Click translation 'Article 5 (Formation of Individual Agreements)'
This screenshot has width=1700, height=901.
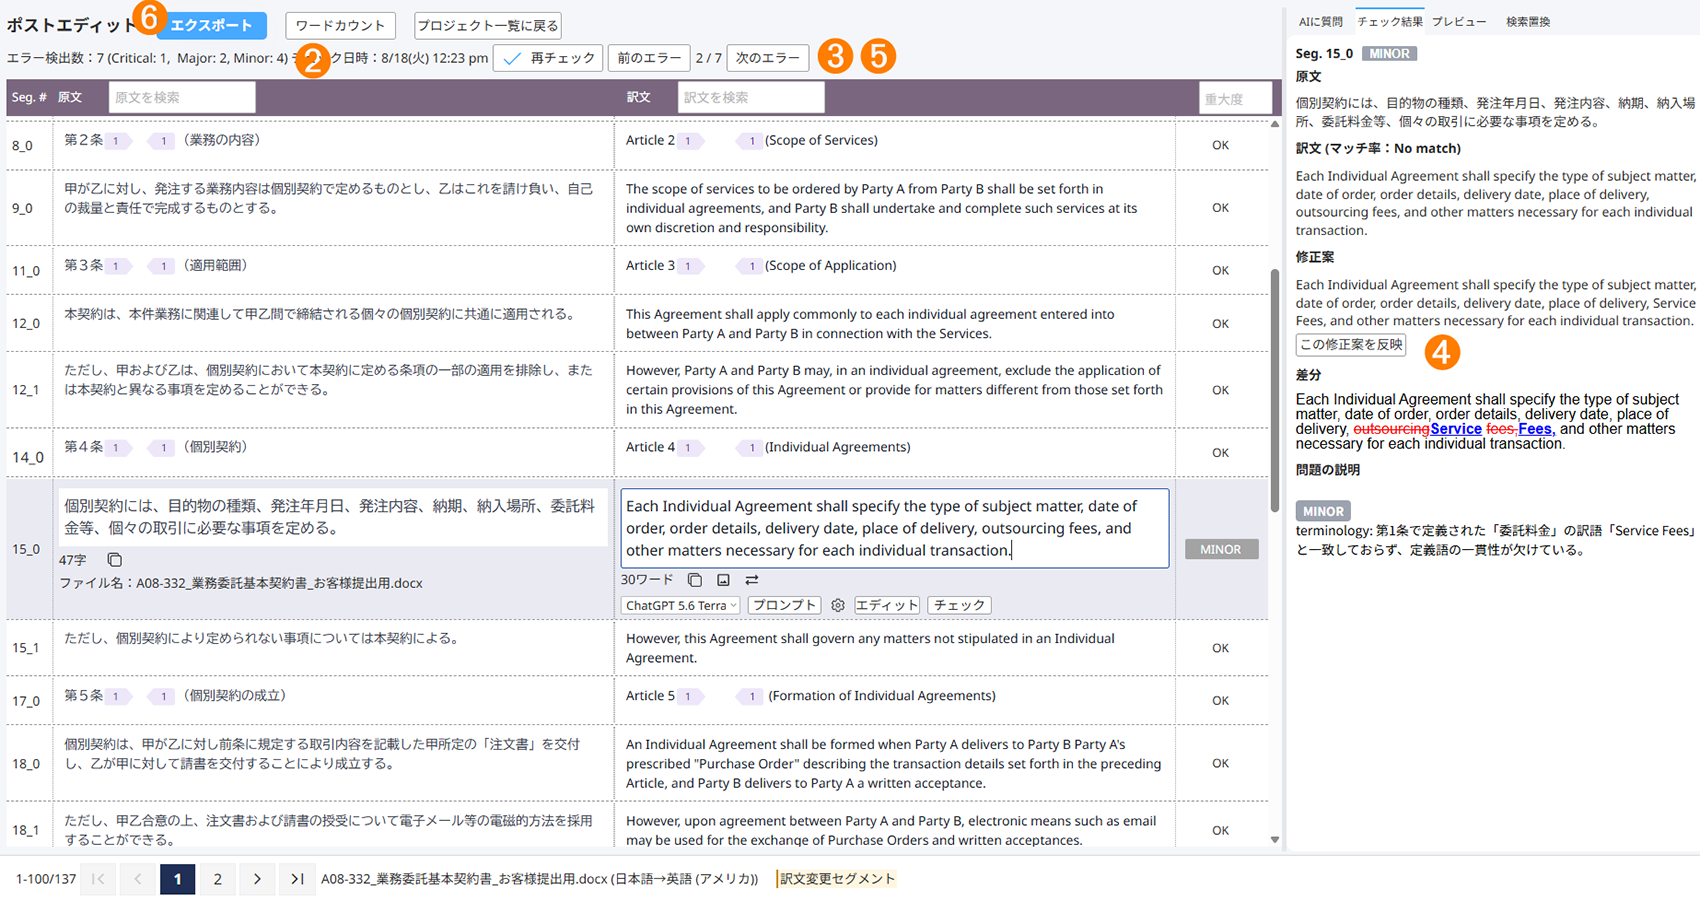click(811, 696)
